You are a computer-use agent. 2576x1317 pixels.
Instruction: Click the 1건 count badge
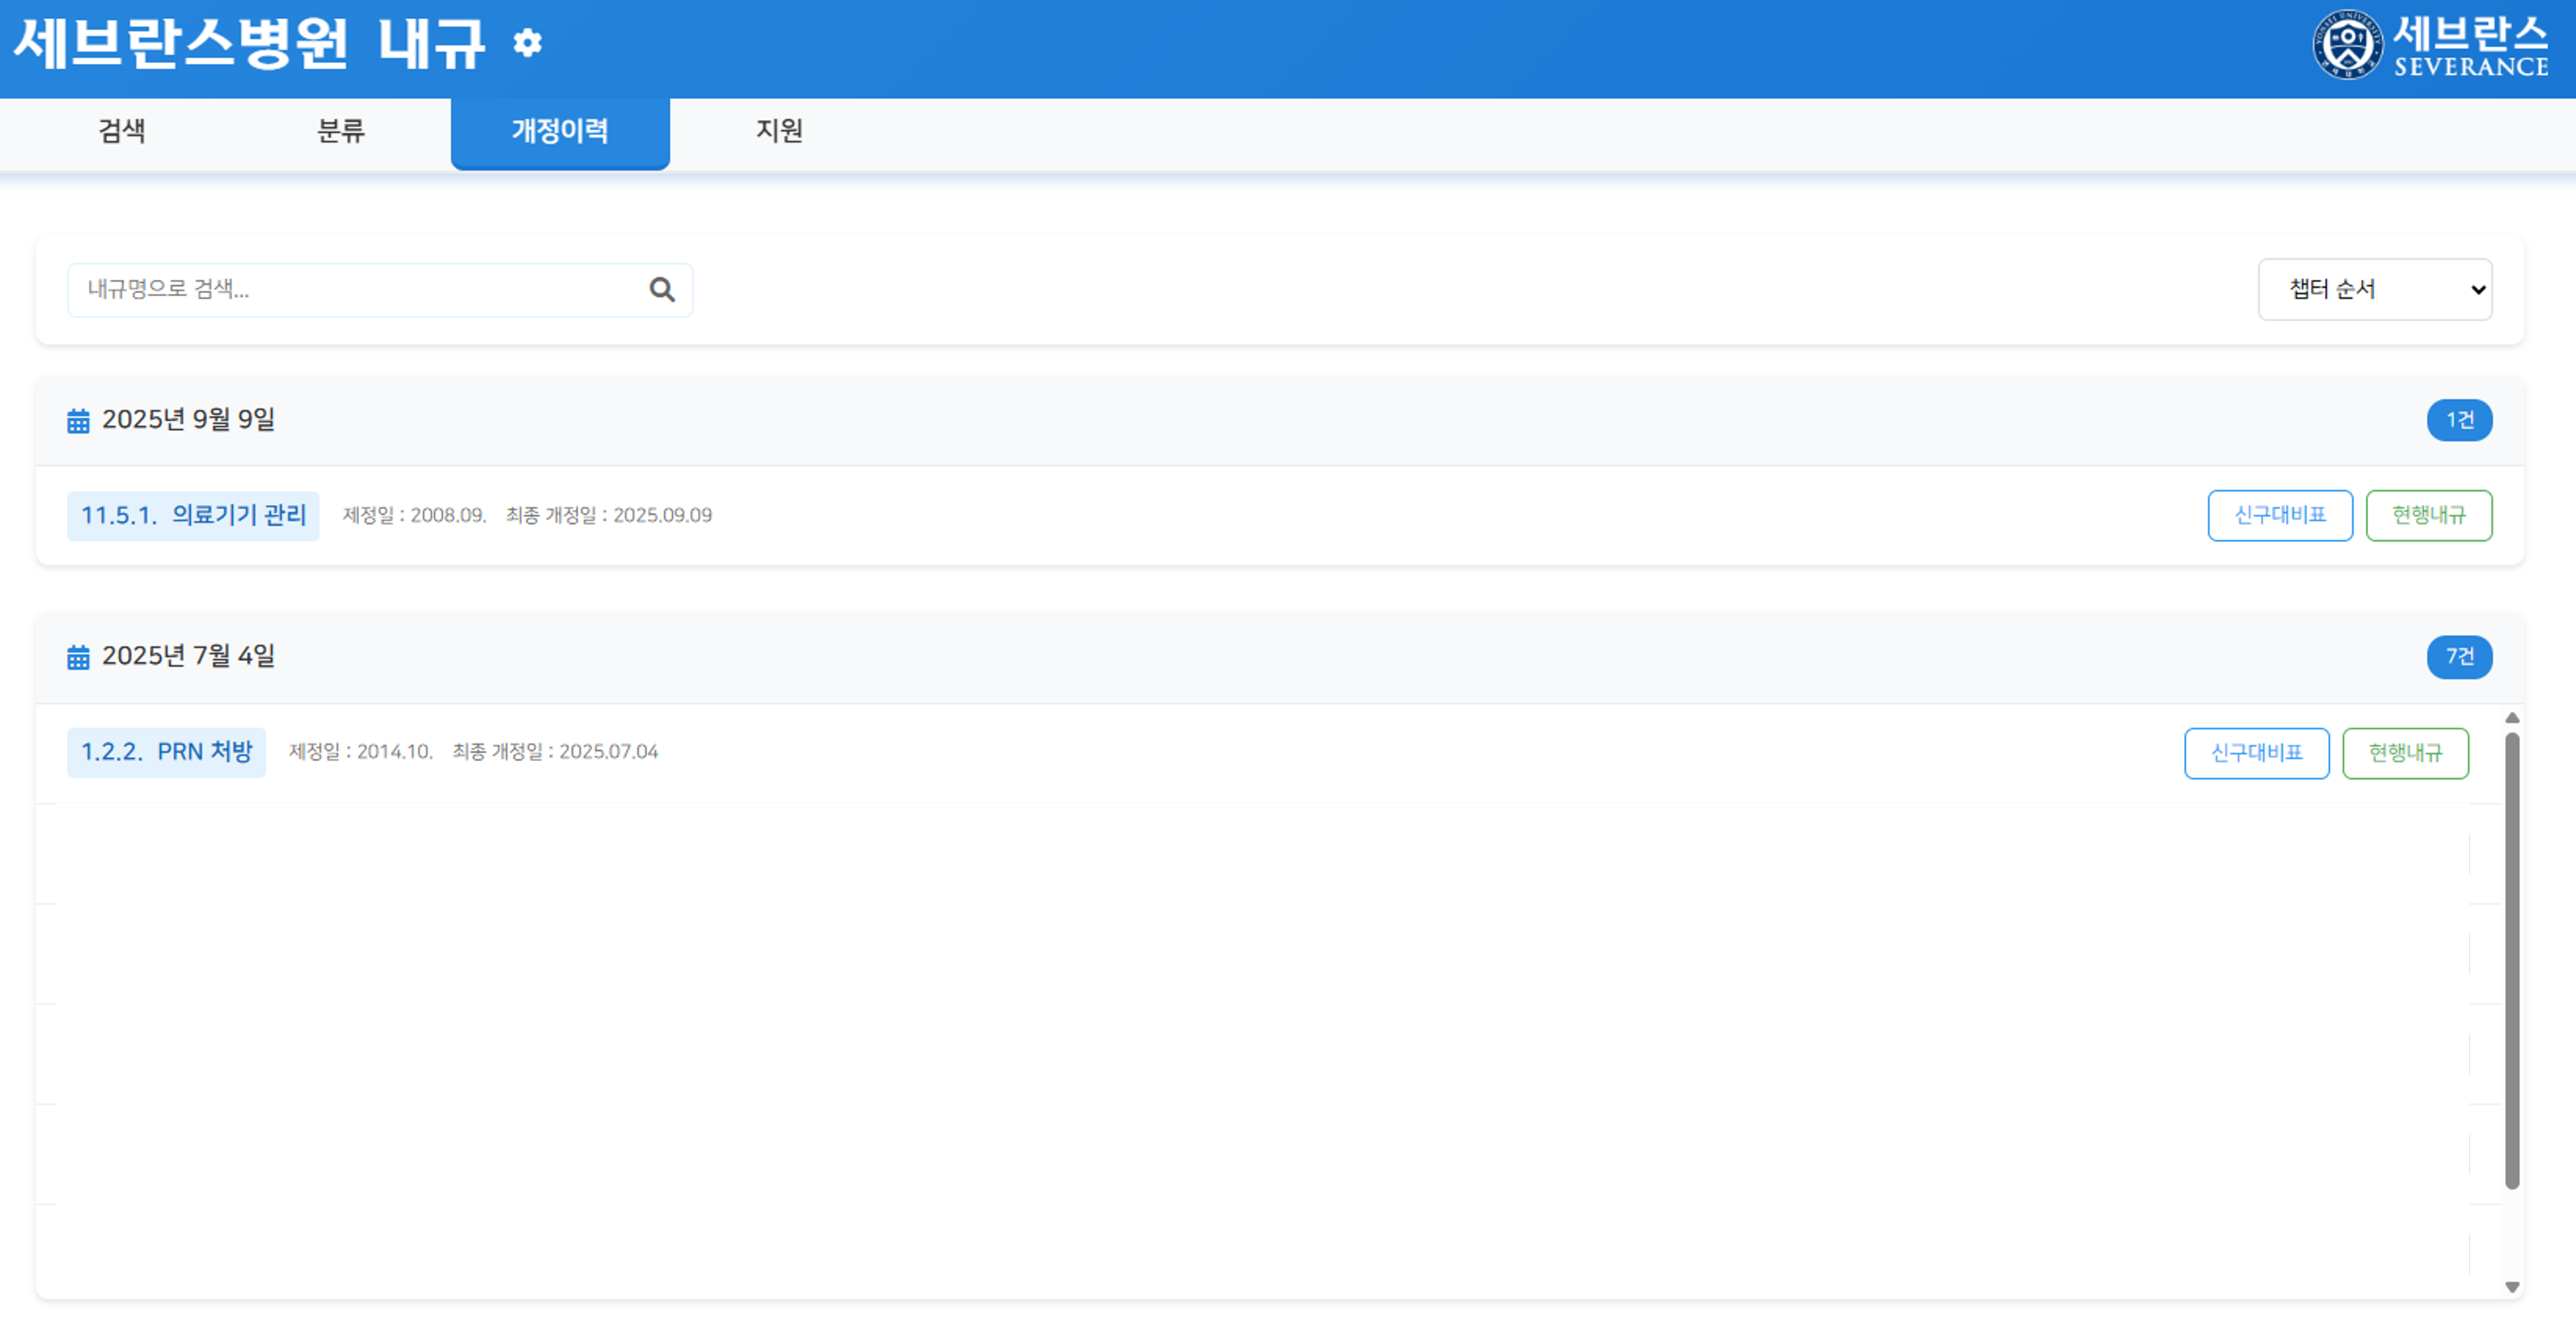(x=2458, y=420)
